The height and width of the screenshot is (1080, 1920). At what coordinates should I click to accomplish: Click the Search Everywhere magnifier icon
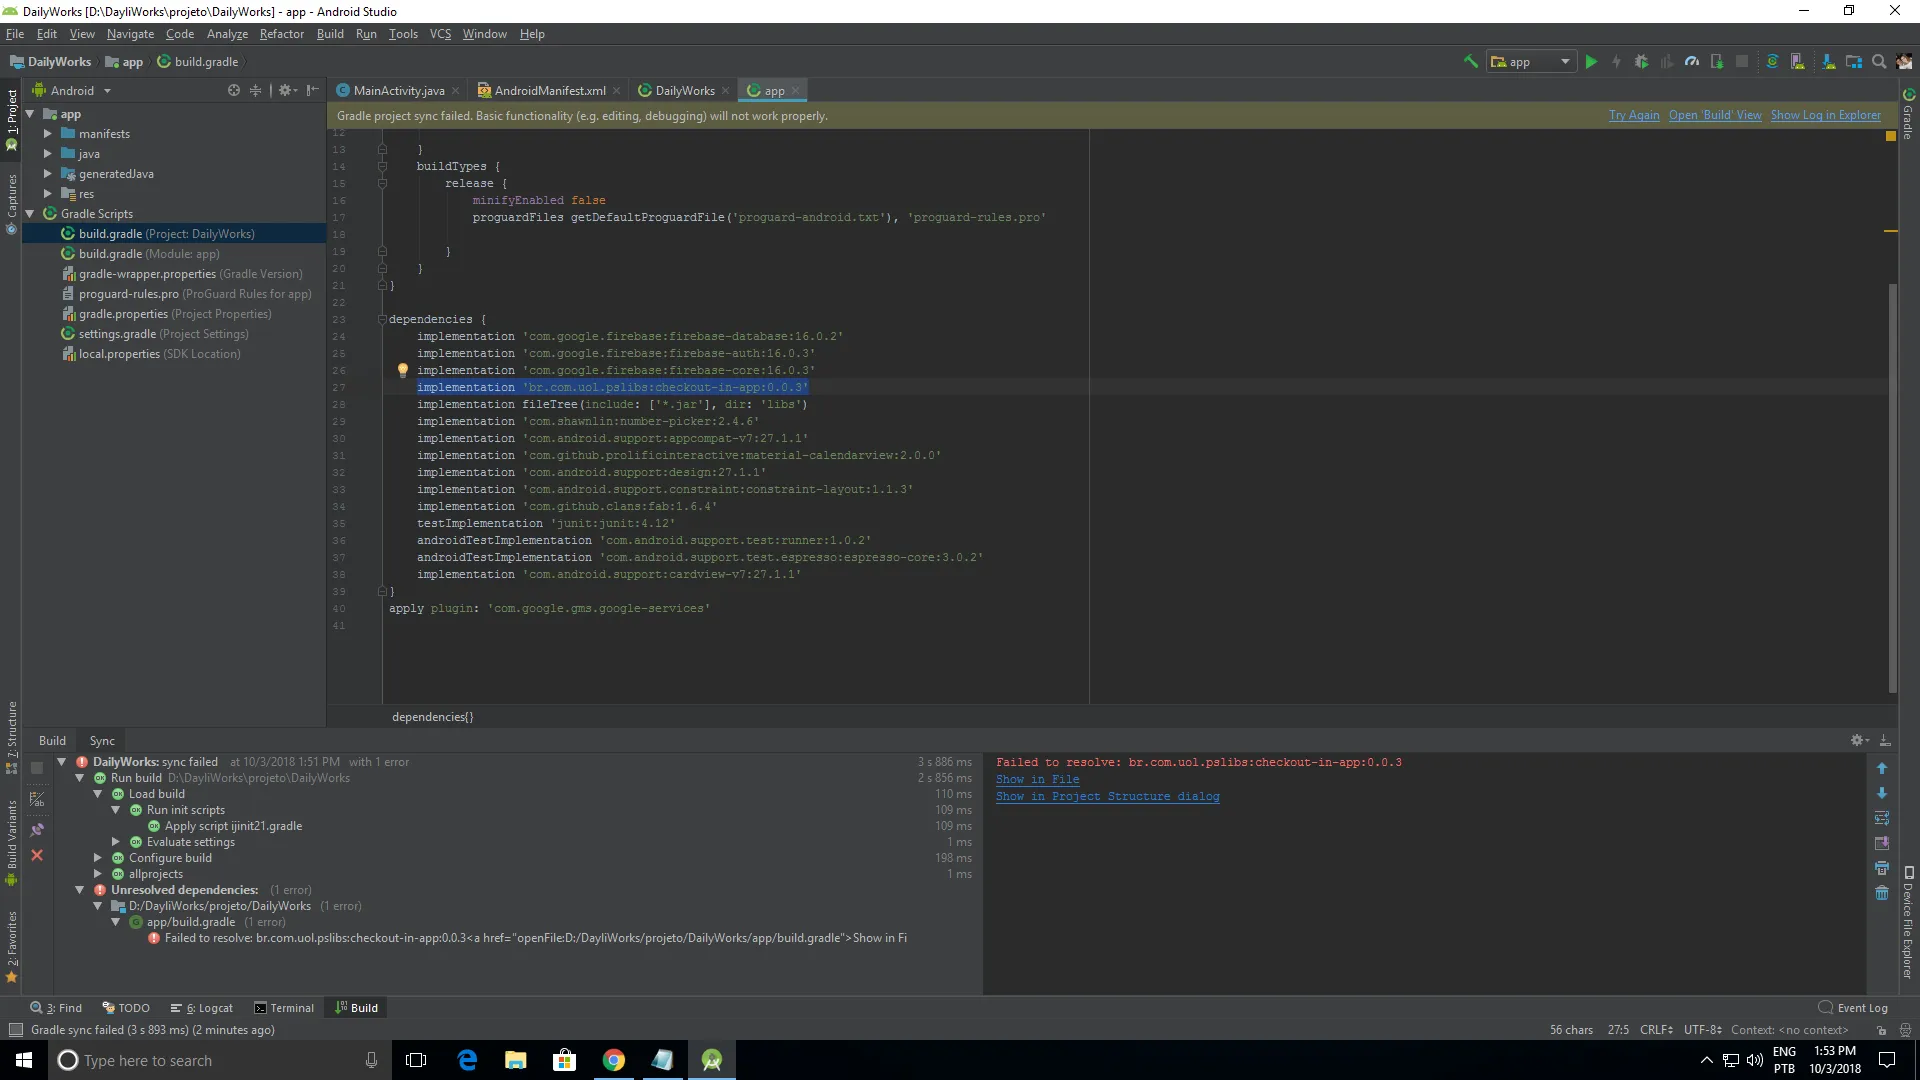1879,62
